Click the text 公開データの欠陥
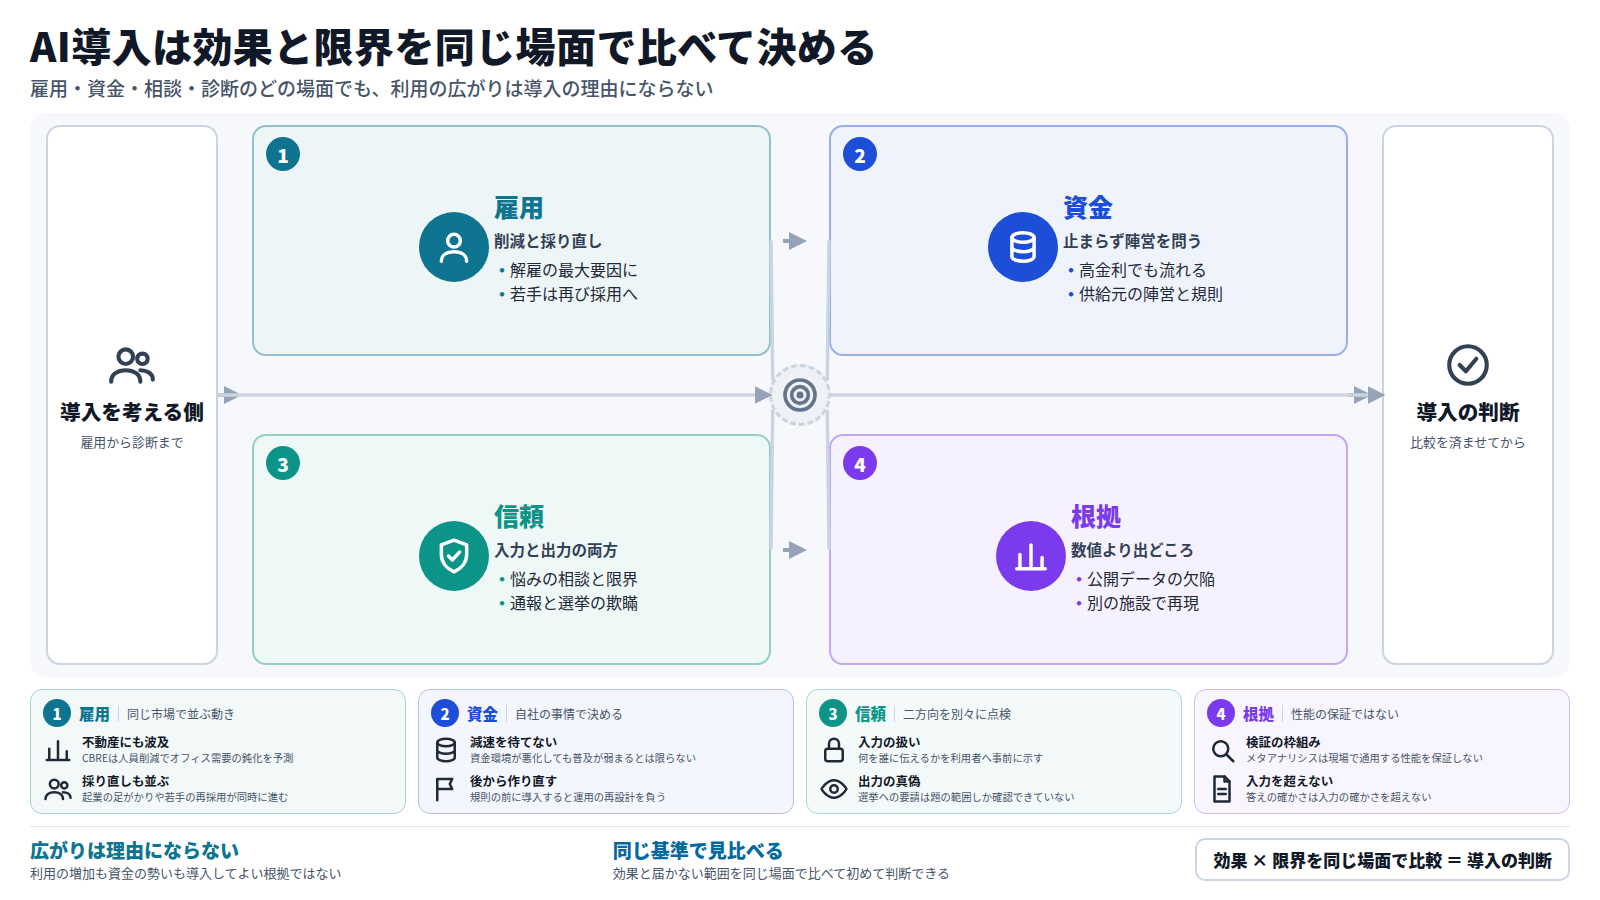 [1151, 579]
